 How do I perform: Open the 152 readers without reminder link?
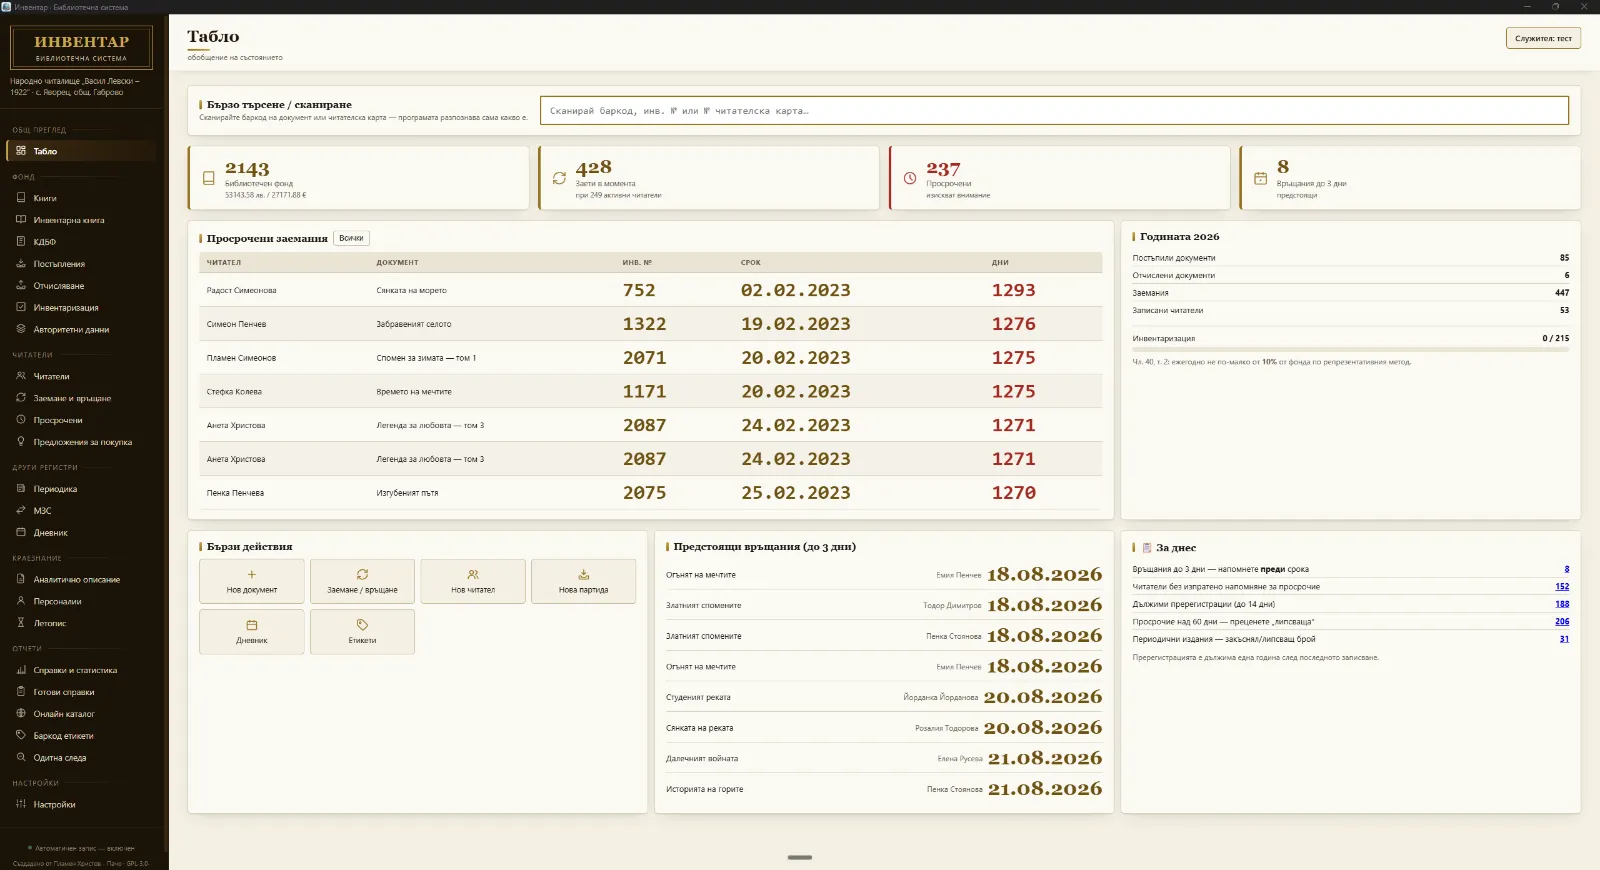(1562, 587)
